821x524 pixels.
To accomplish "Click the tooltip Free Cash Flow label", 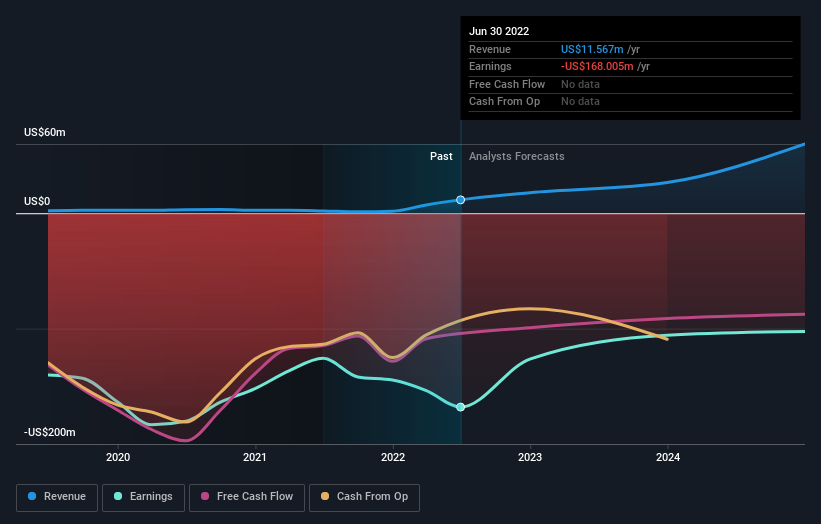I will point(507,84).
